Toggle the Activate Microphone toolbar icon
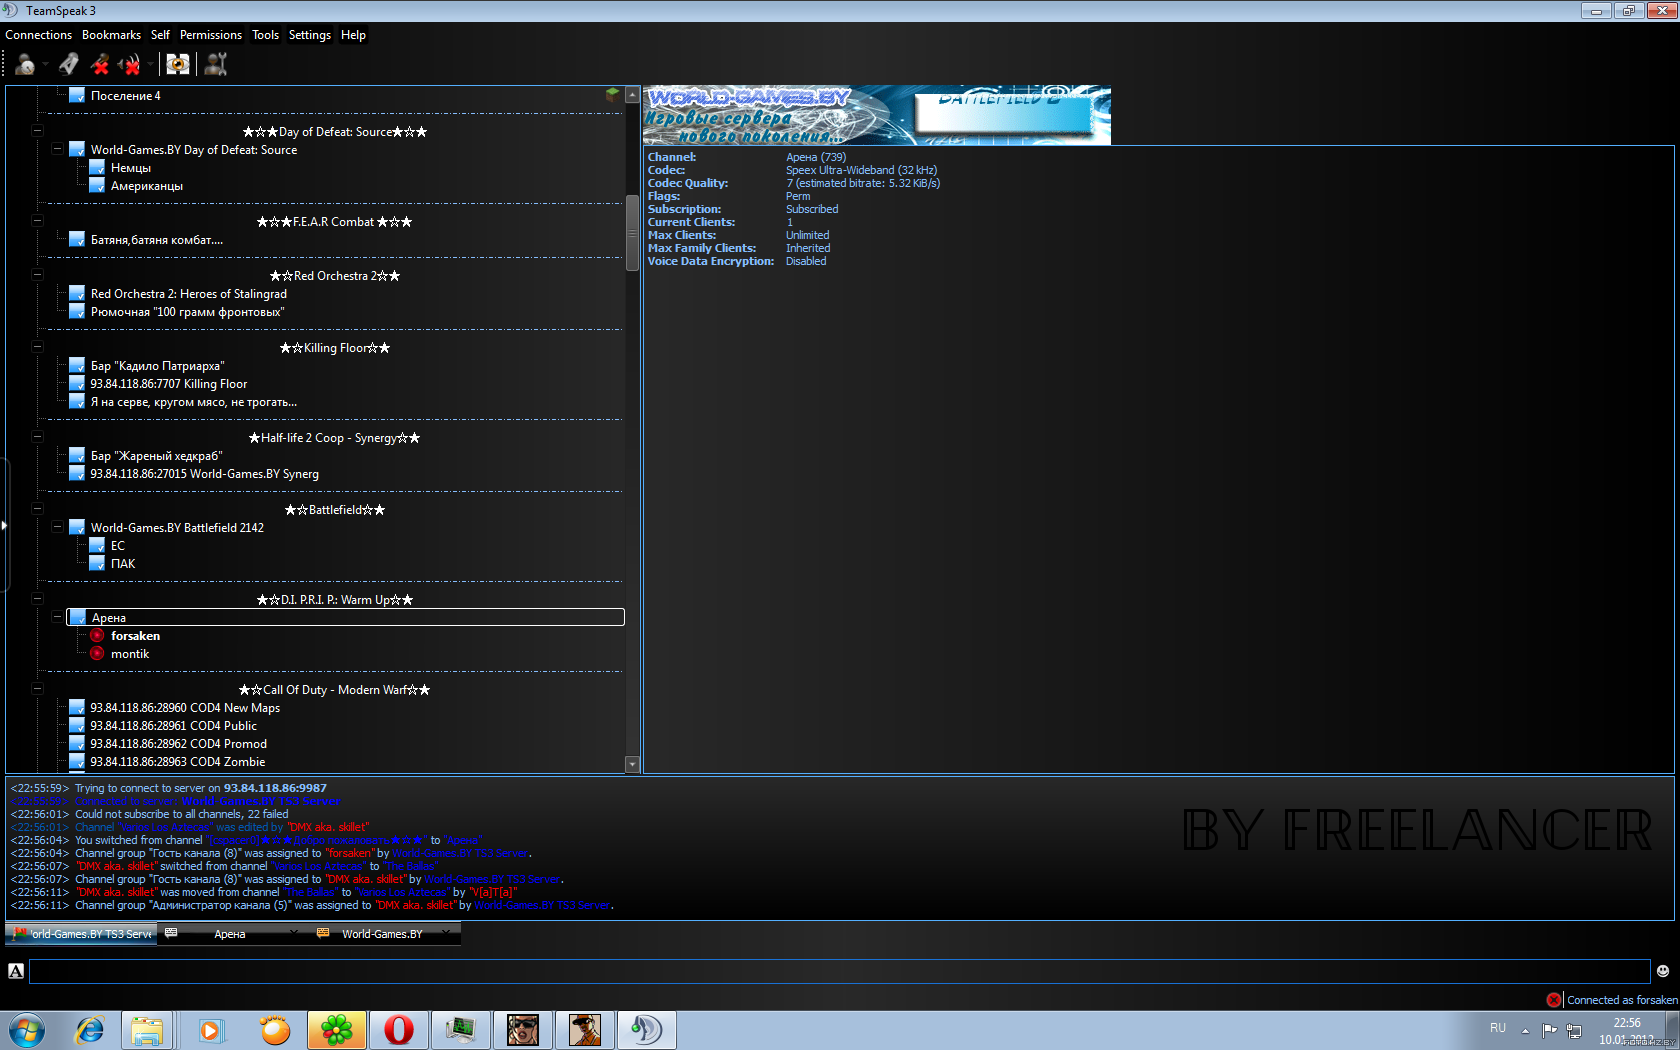Screen dimensions: 1680x1050 click(68, 65)
